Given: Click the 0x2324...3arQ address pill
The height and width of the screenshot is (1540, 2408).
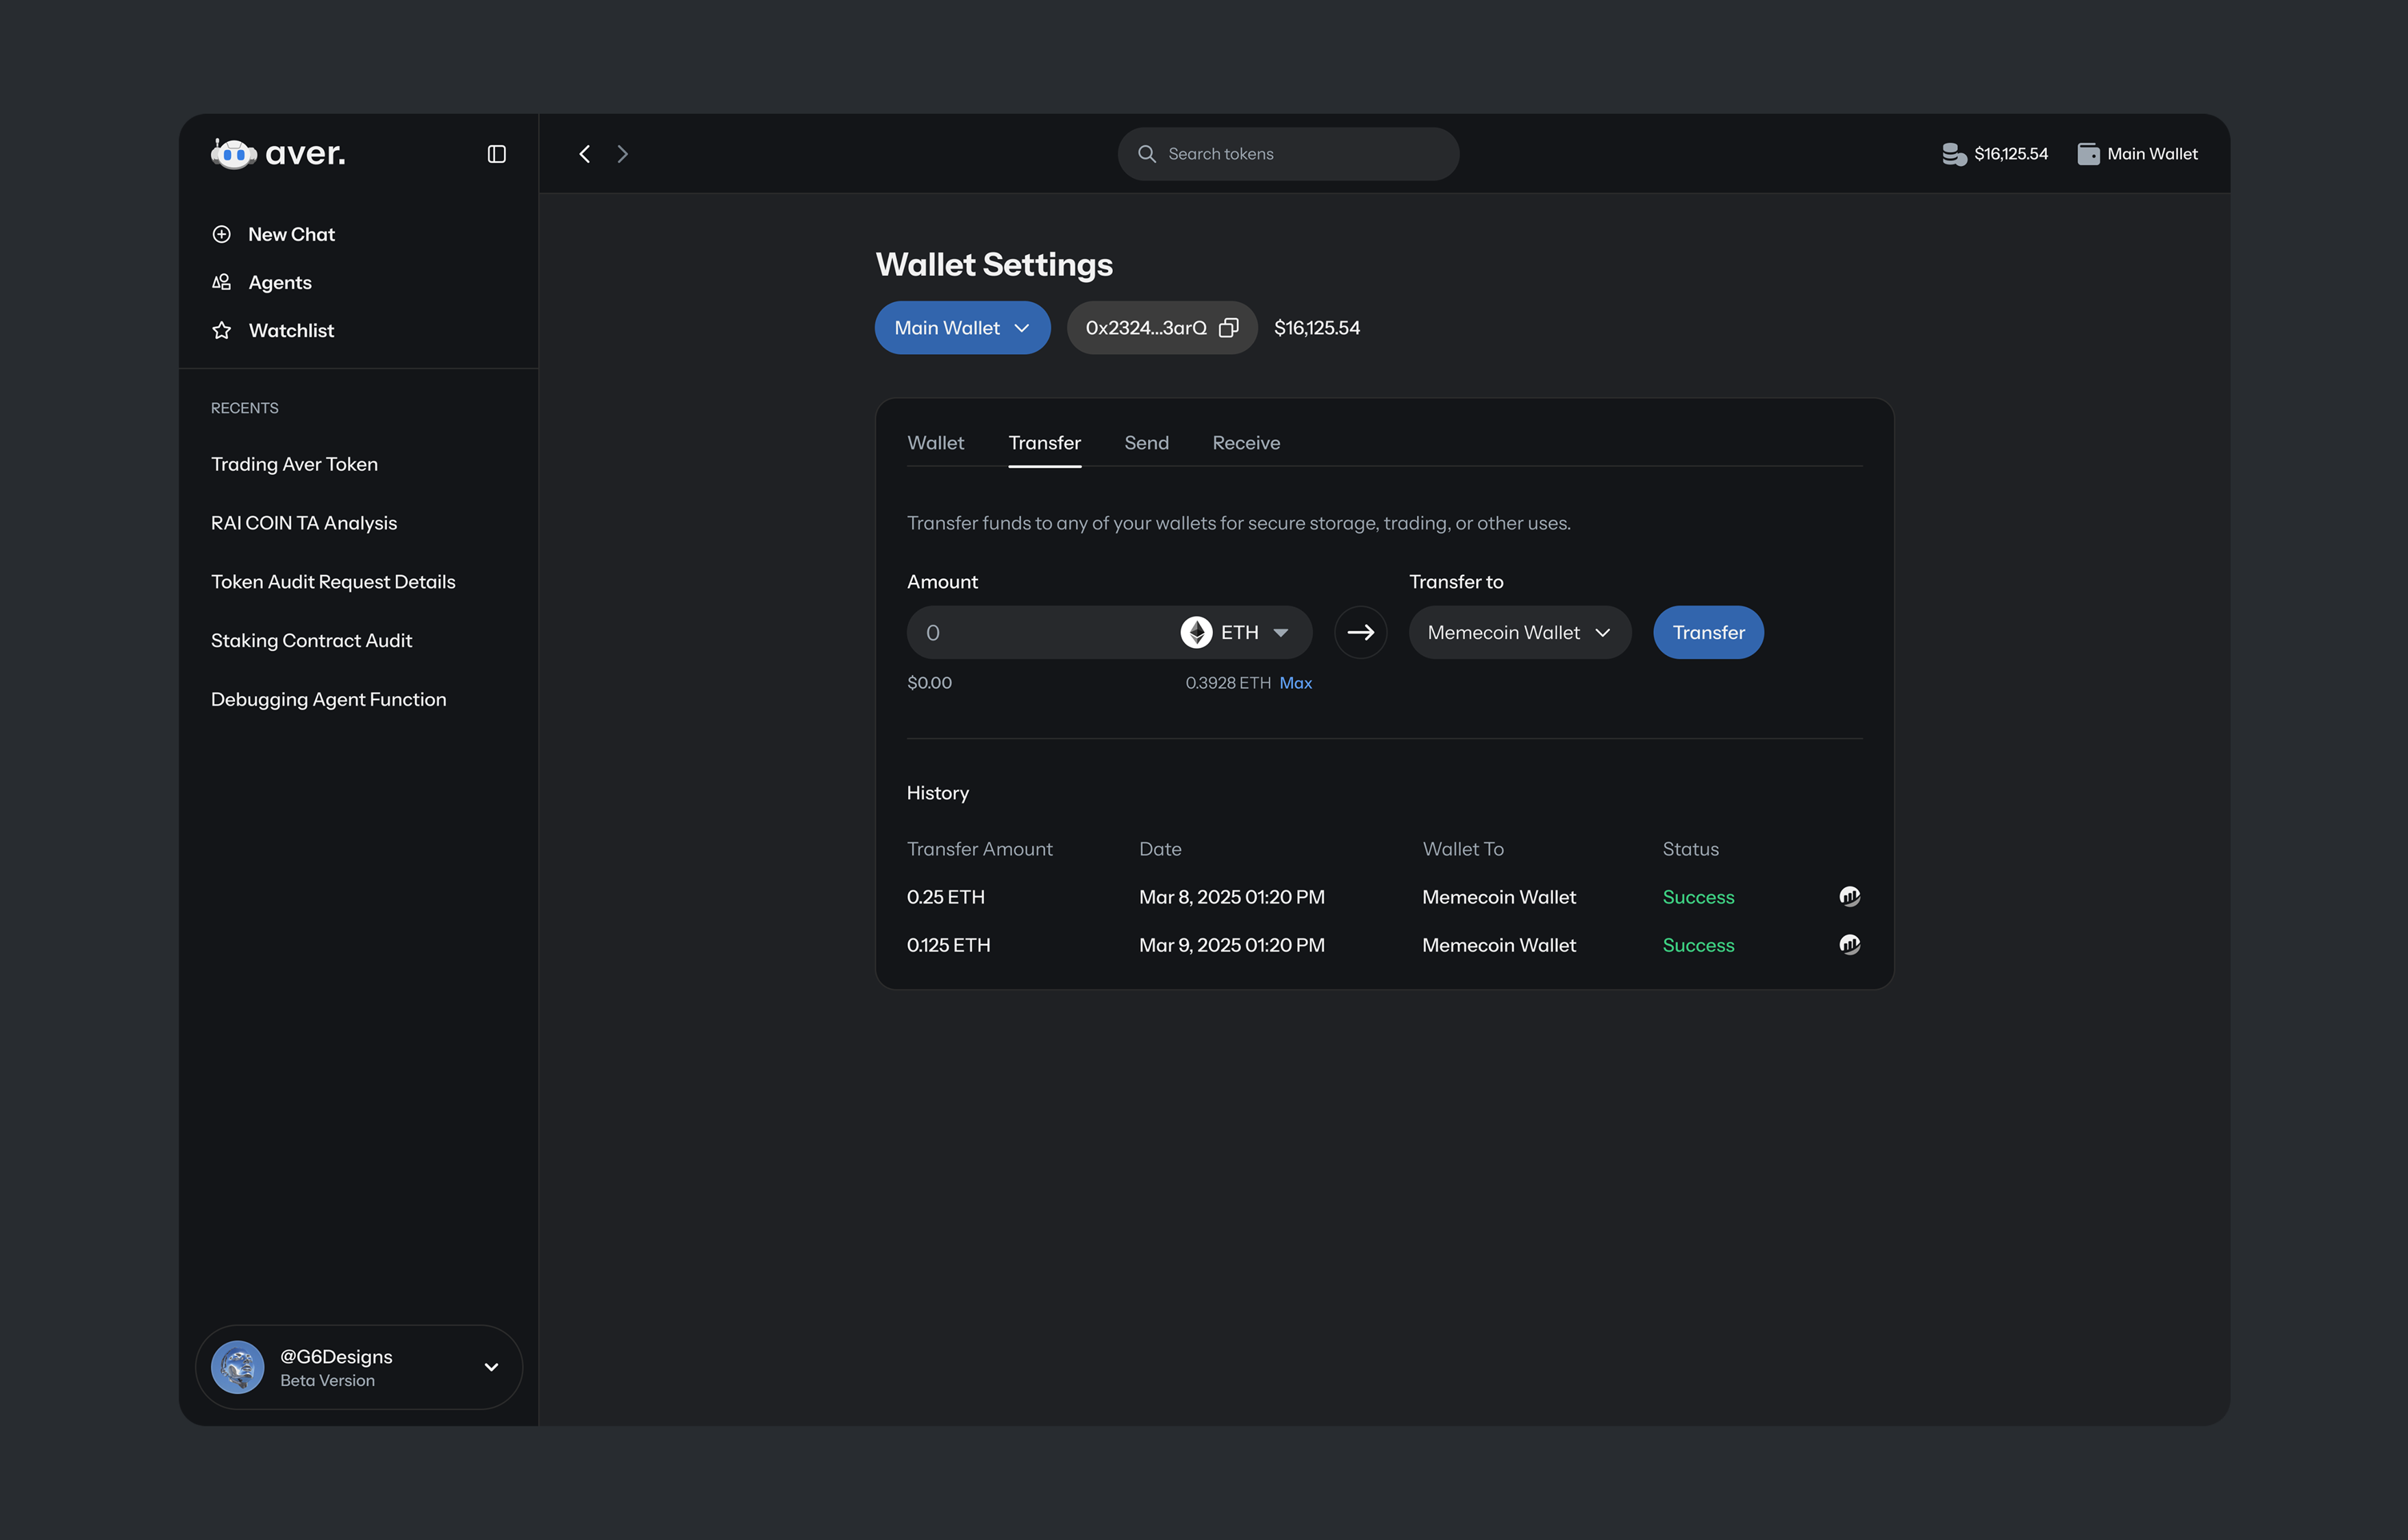Looking at the screenshot, I should click(1162, 328).
